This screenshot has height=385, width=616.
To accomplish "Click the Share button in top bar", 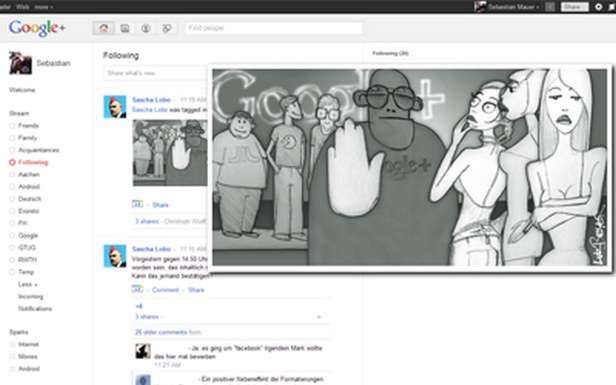I will click(574, 7).
